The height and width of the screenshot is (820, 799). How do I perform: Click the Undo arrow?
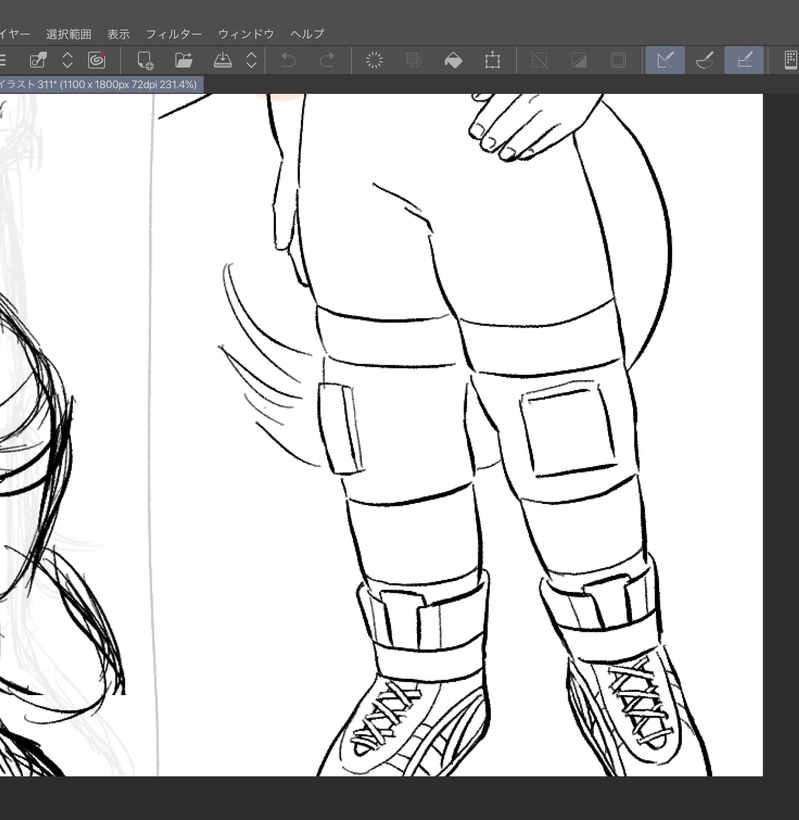click(x=288, y=60)
